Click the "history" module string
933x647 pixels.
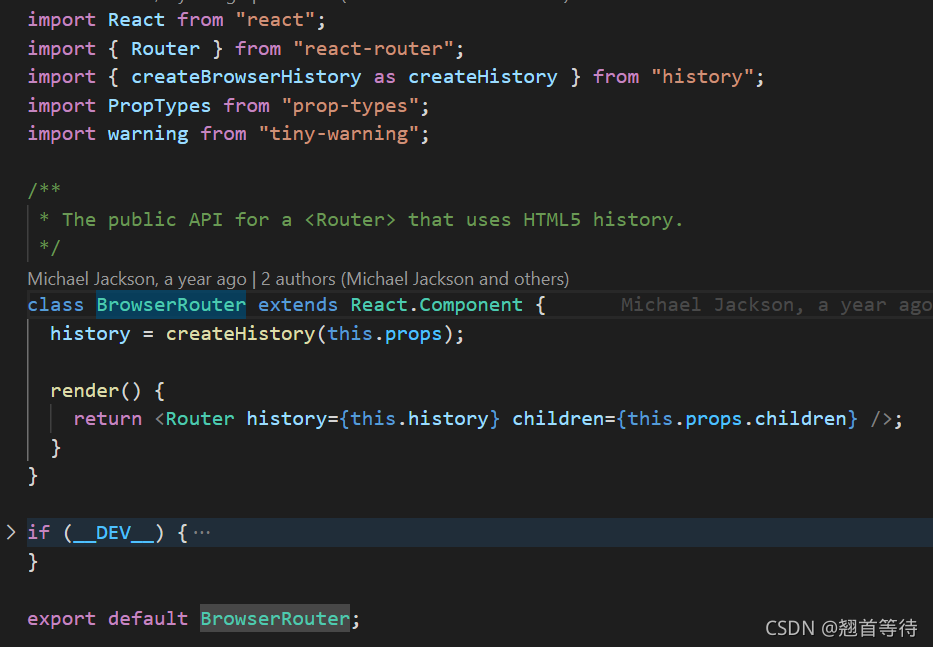[702, 77]
